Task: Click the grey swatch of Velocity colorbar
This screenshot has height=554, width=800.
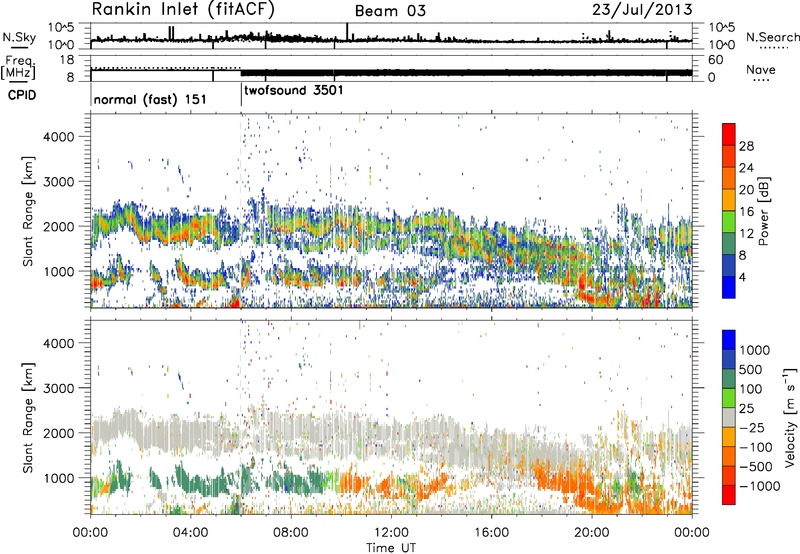Action: pos(729,417)
